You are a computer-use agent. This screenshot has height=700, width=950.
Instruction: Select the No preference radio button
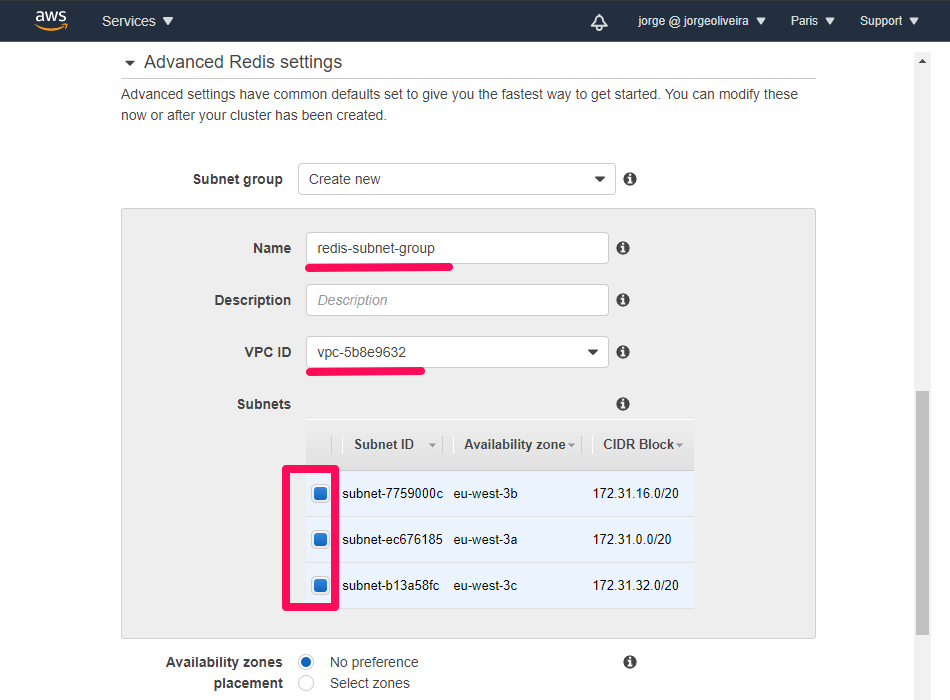pos(307,662)
